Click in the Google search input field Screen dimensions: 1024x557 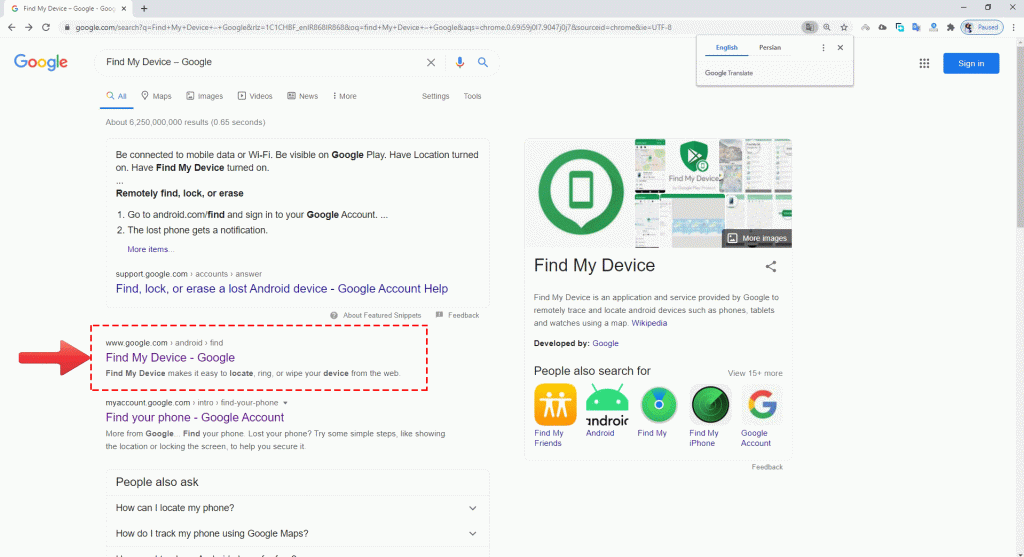click(261, 62)
